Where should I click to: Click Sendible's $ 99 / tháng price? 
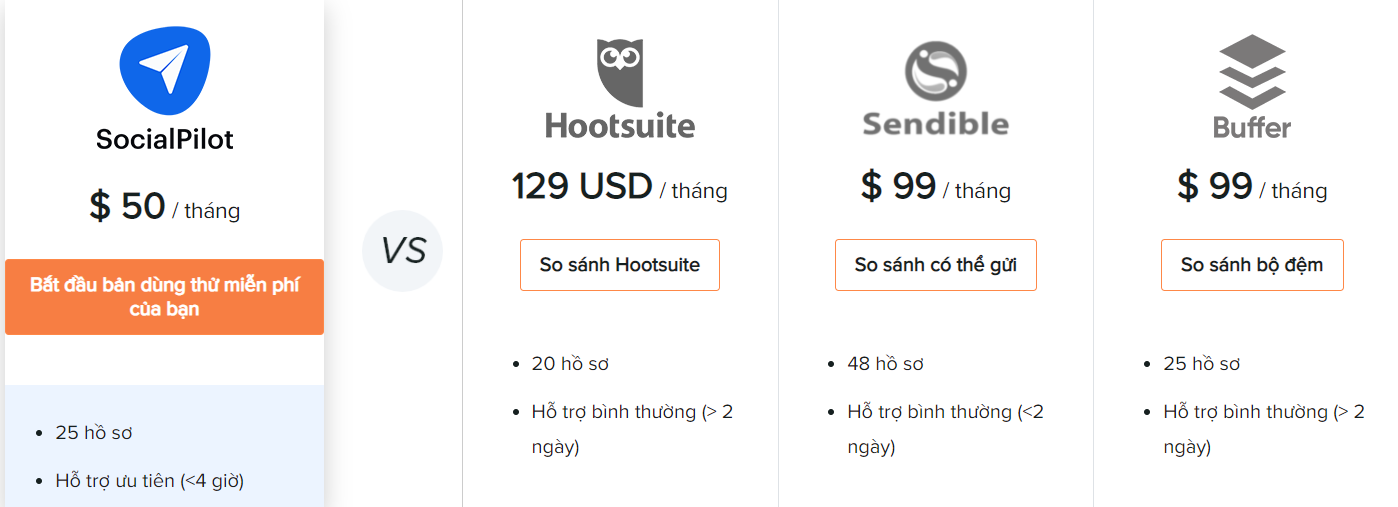pyautogui.click(x=936, y=187)
